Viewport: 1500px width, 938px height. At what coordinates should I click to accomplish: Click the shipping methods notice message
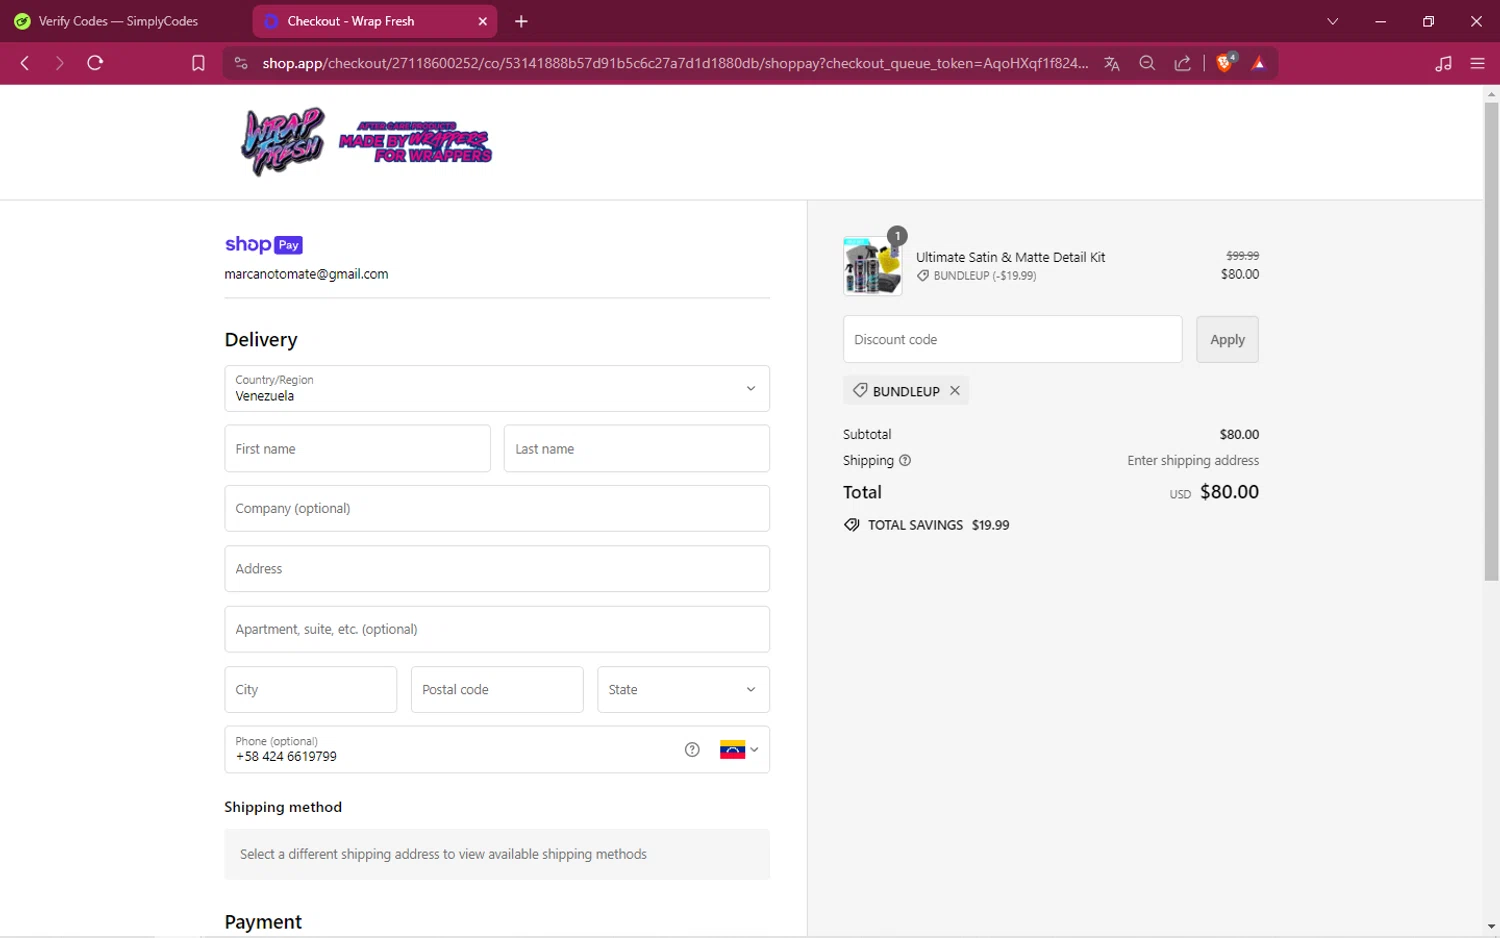497,854
